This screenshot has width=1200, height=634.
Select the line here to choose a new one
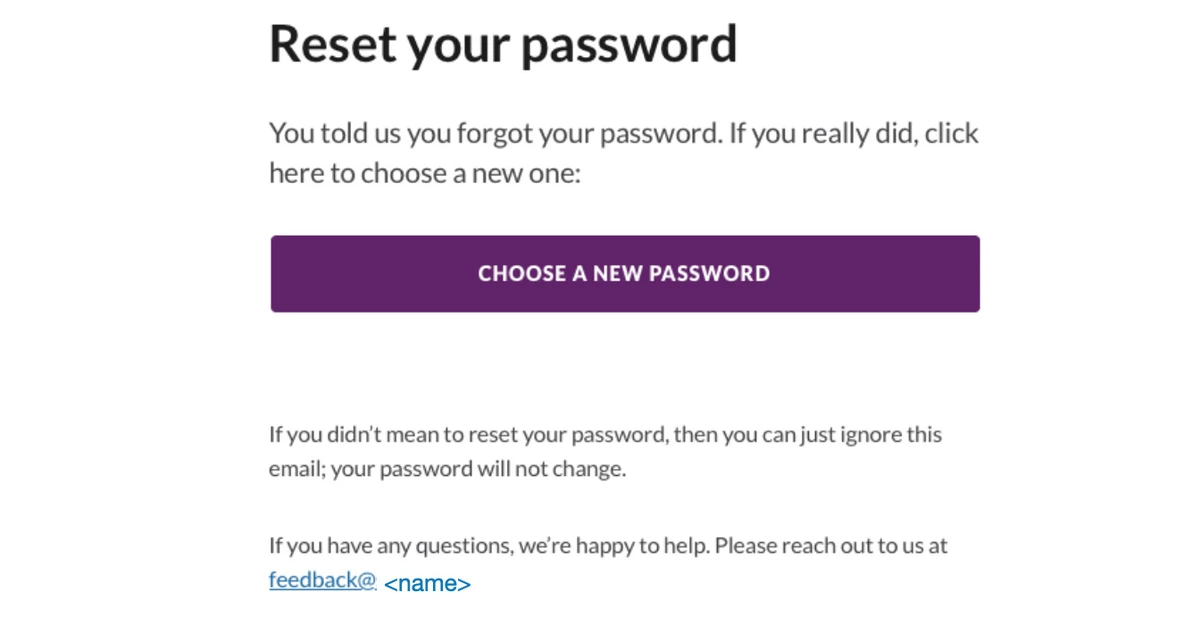425,174
